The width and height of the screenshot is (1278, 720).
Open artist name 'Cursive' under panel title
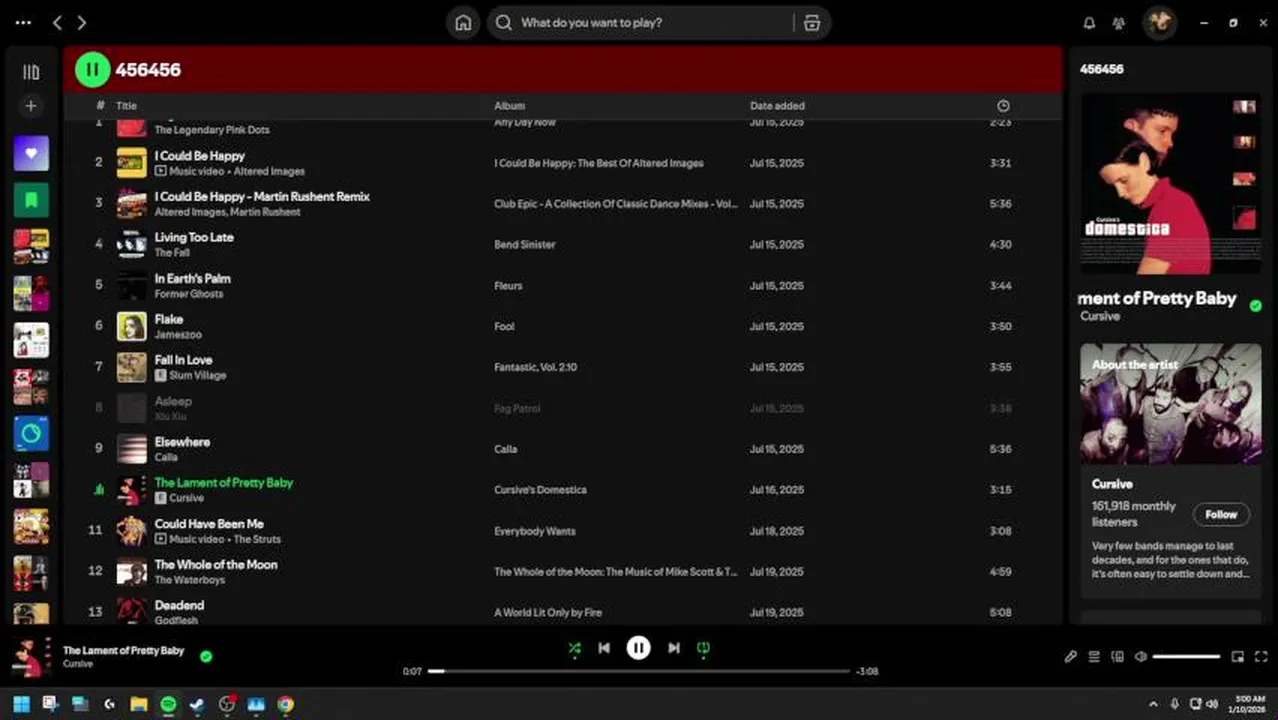tap(1100, 316)
